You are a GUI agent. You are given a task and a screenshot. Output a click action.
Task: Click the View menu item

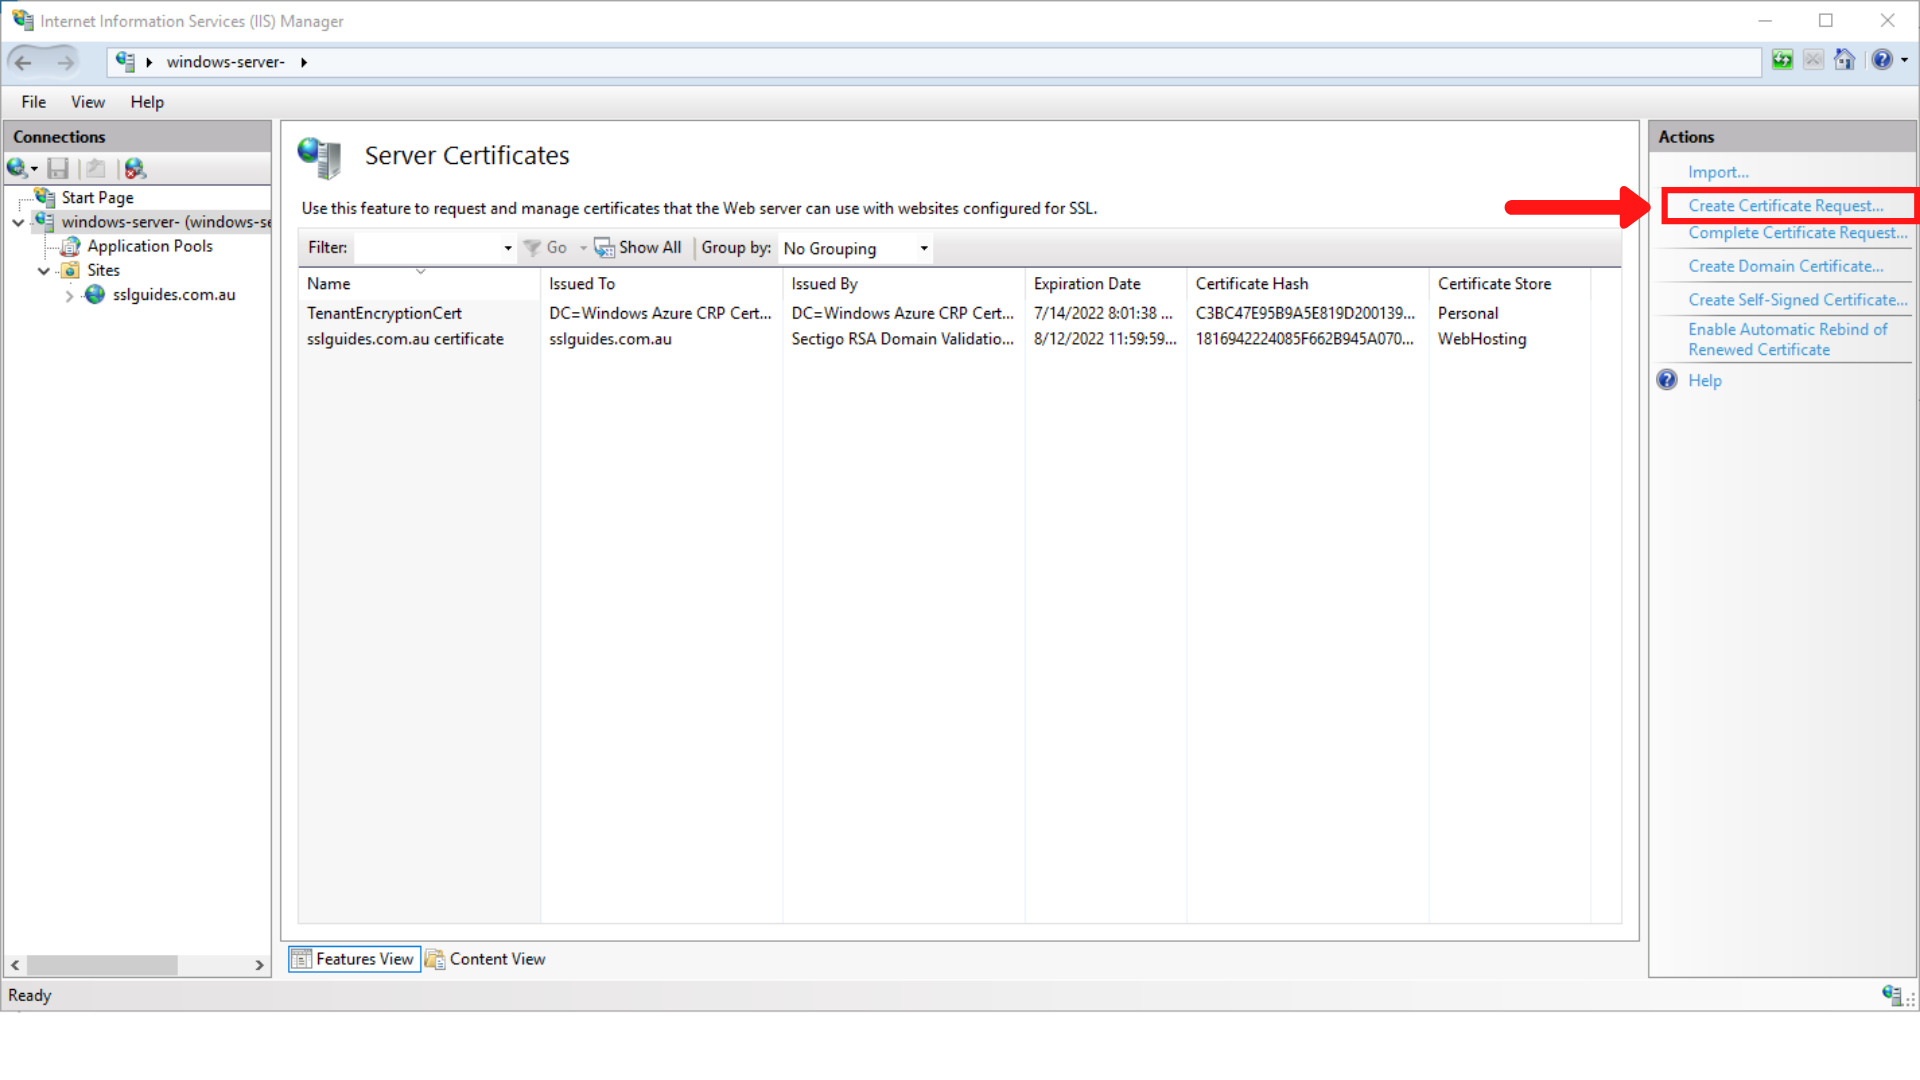point(88,102)
